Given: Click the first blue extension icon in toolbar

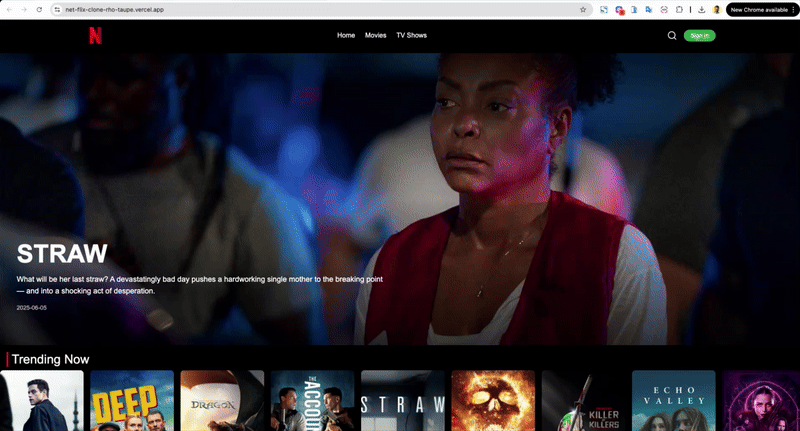Looking at the screenshot, I should [604, 10].
